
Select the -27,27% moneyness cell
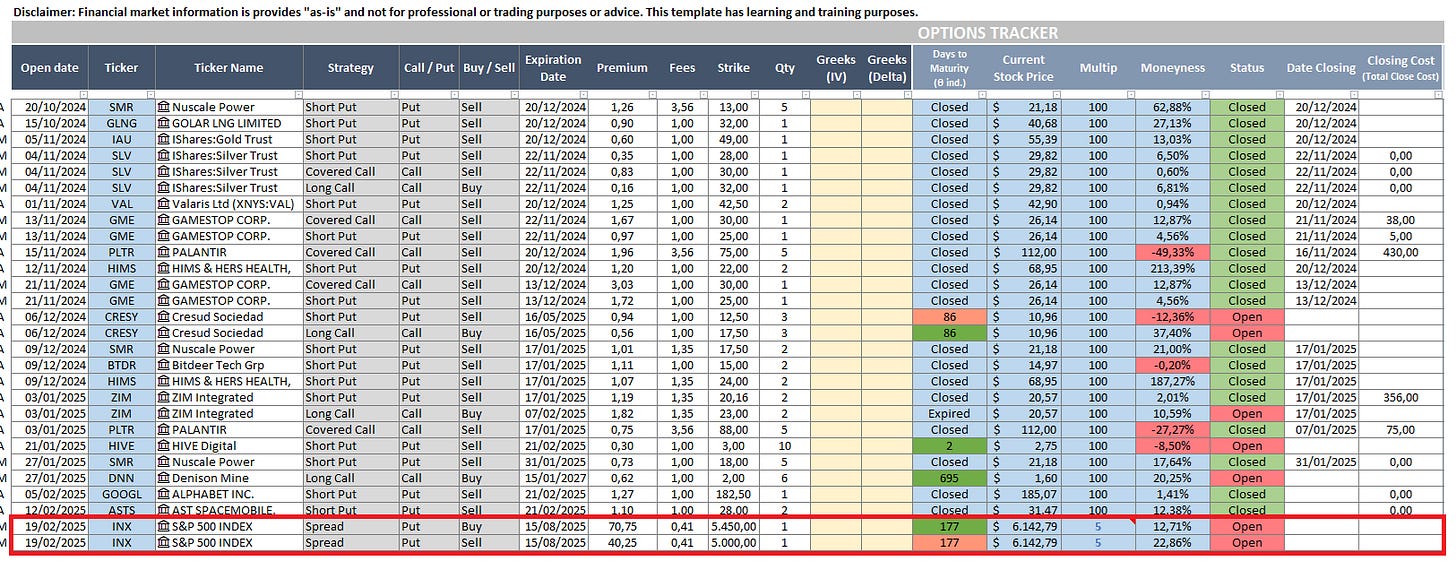coord(1173,430)
